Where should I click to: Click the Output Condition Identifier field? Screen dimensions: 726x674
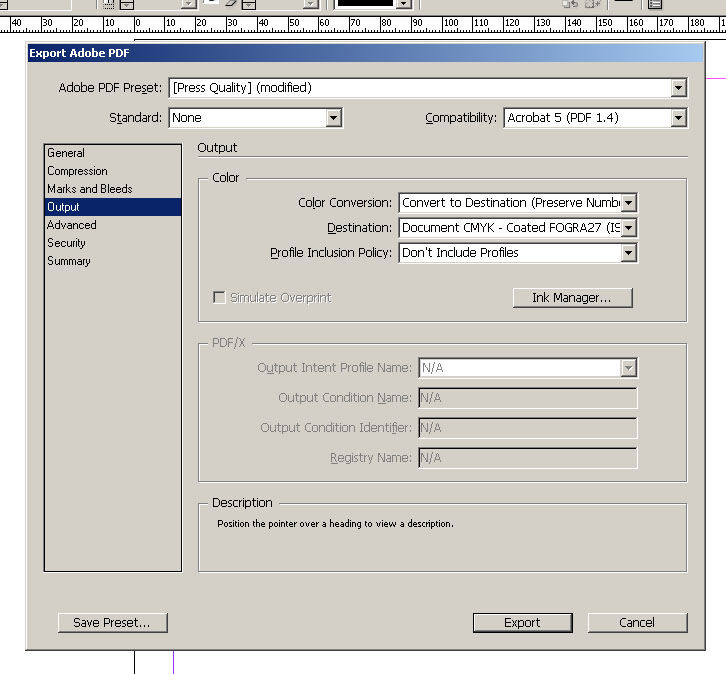pos(528,428)
